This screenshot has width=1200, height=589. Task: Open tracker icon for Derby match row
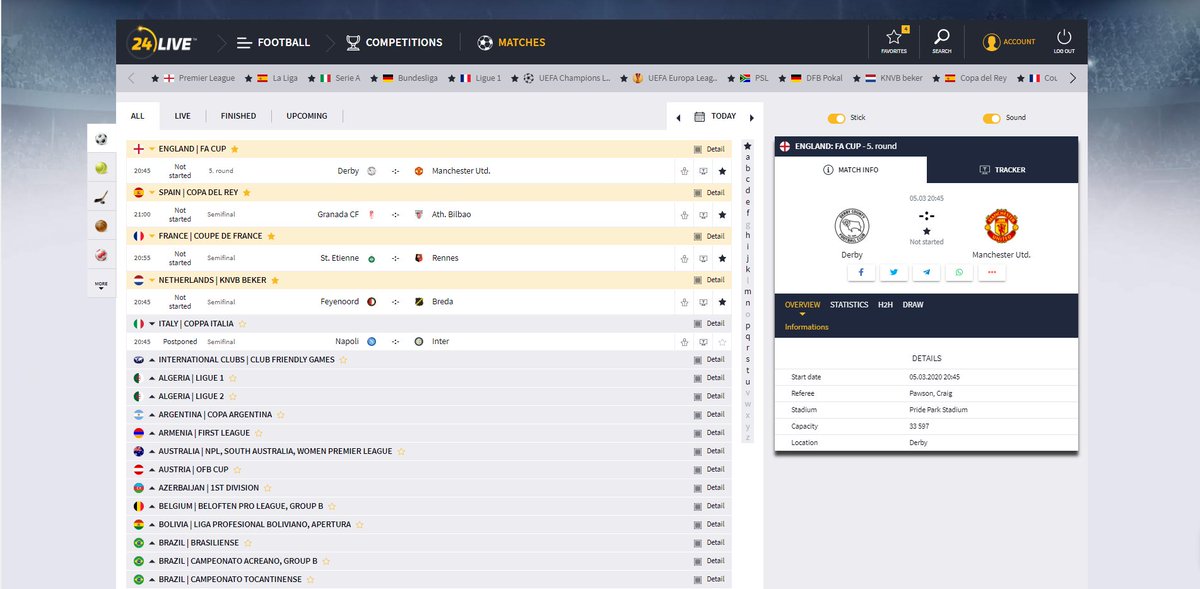click(703, 171)
